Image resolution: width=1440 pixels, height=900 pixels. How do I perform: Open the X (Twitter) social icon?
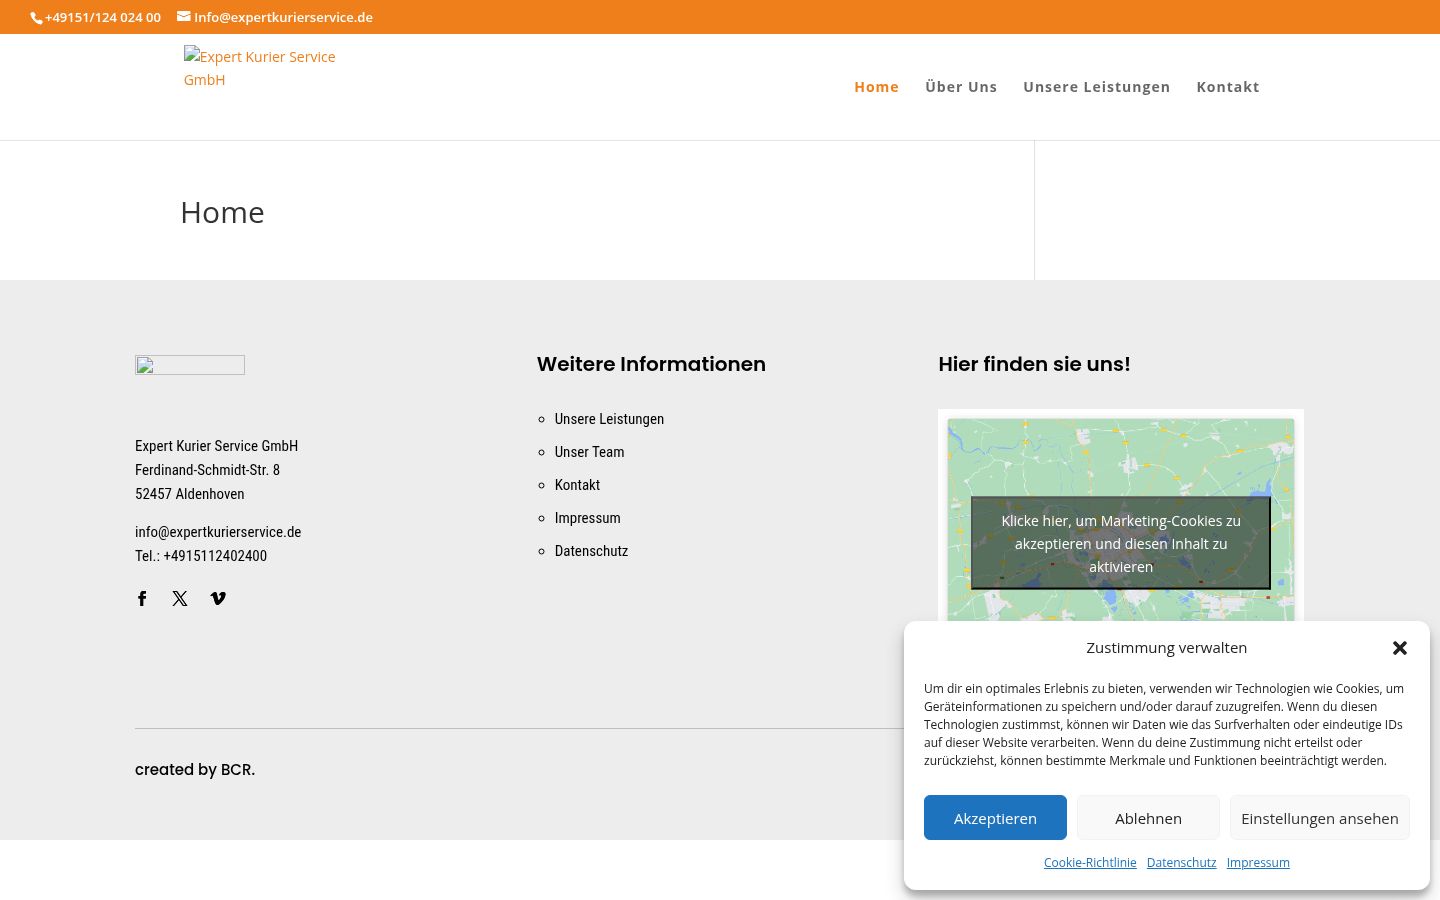tap(180, 599)
